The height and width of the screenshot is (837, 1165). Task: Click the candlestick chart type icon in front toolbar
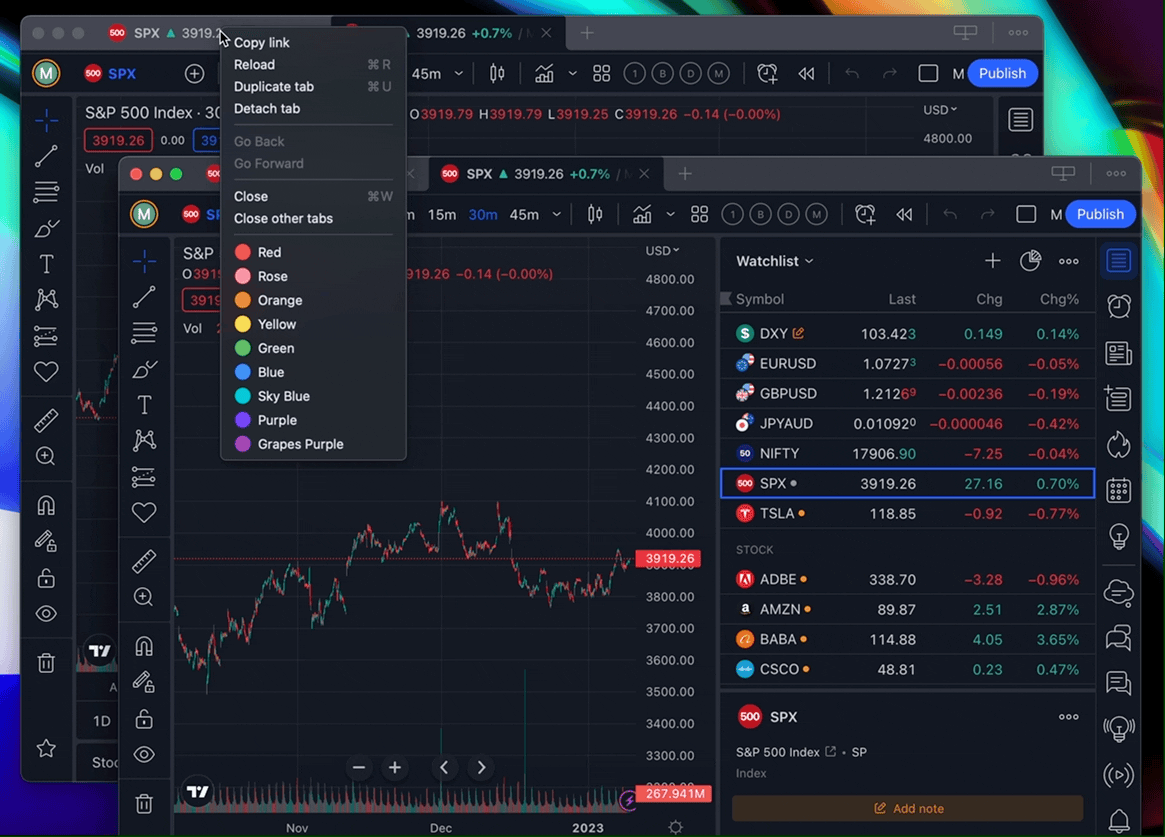pyautogui.click(x=595, y=215)
